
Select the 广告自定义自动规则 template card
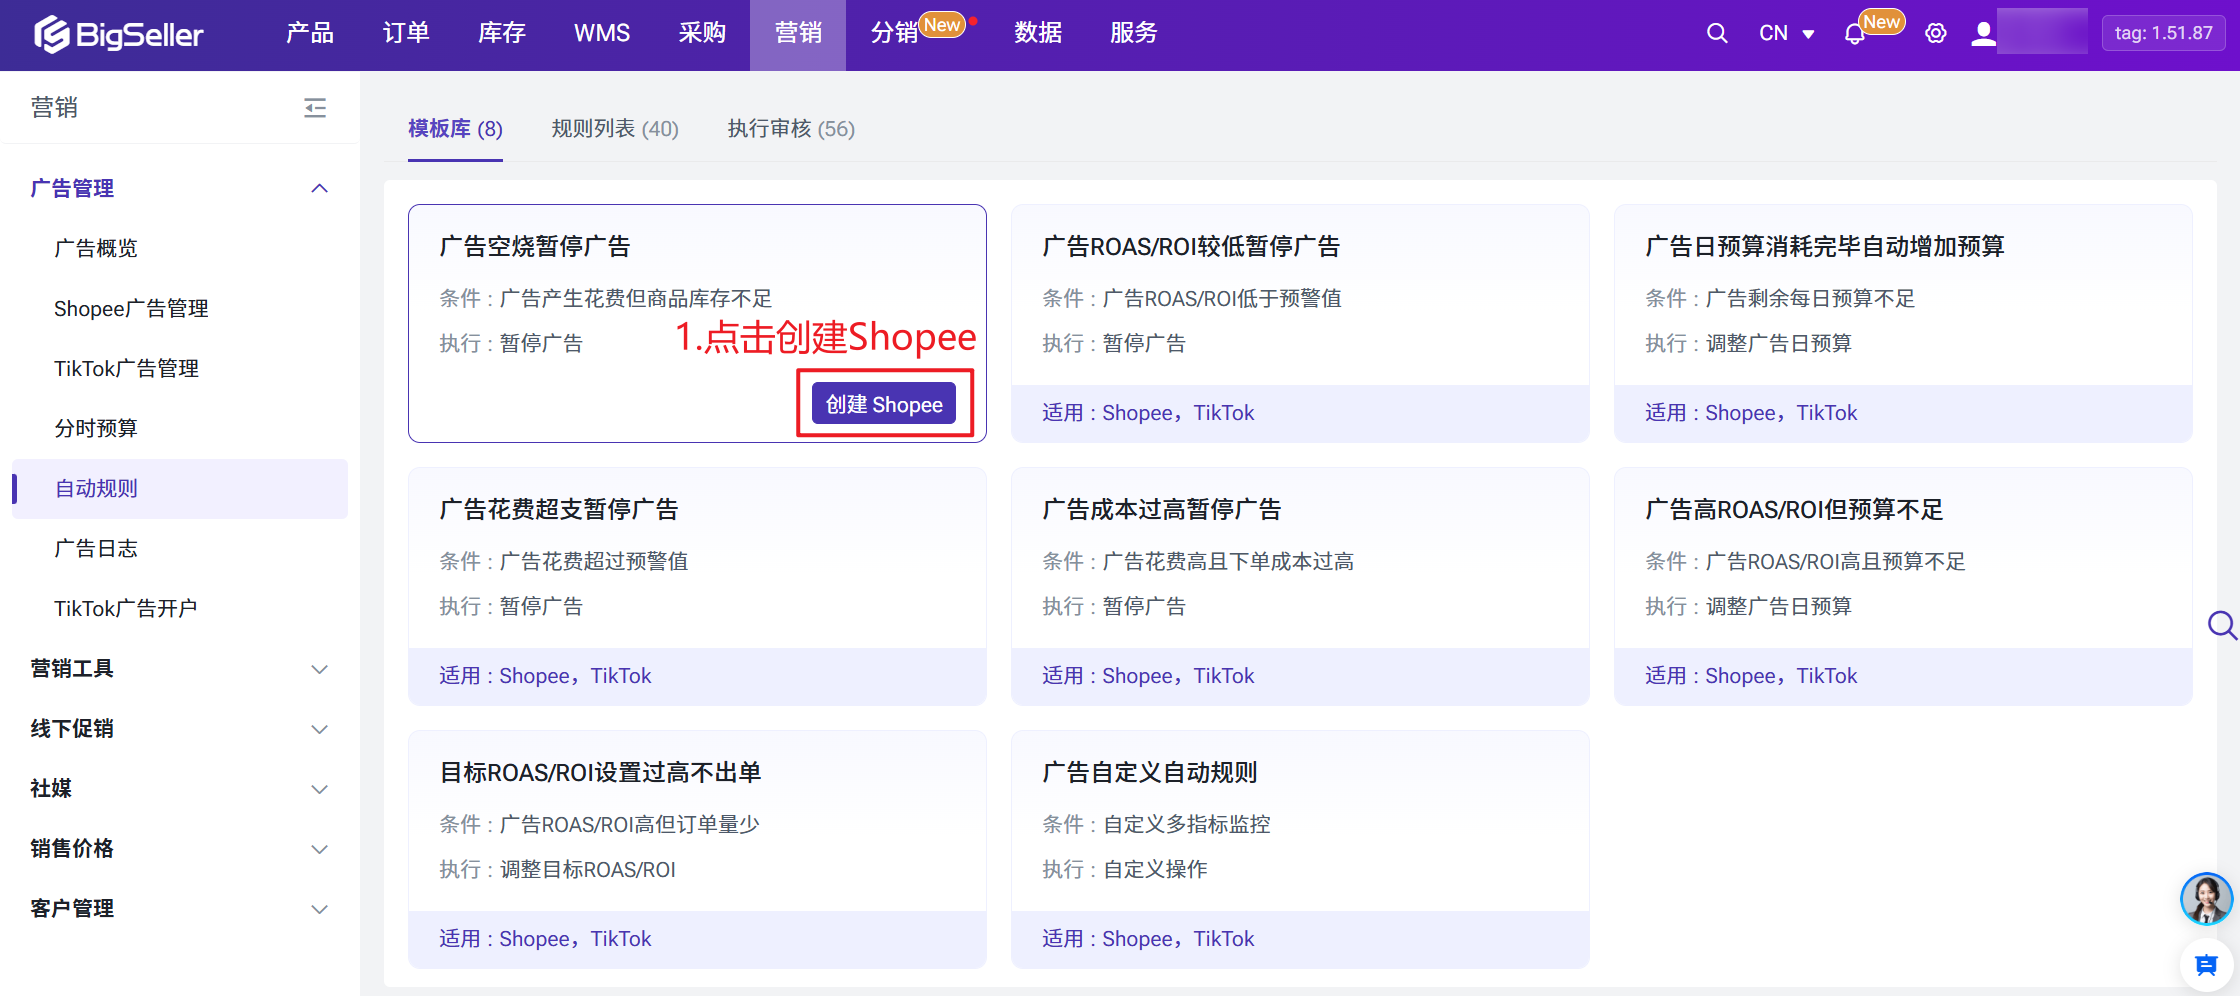pyautogui.click(x=1299, y=820)
